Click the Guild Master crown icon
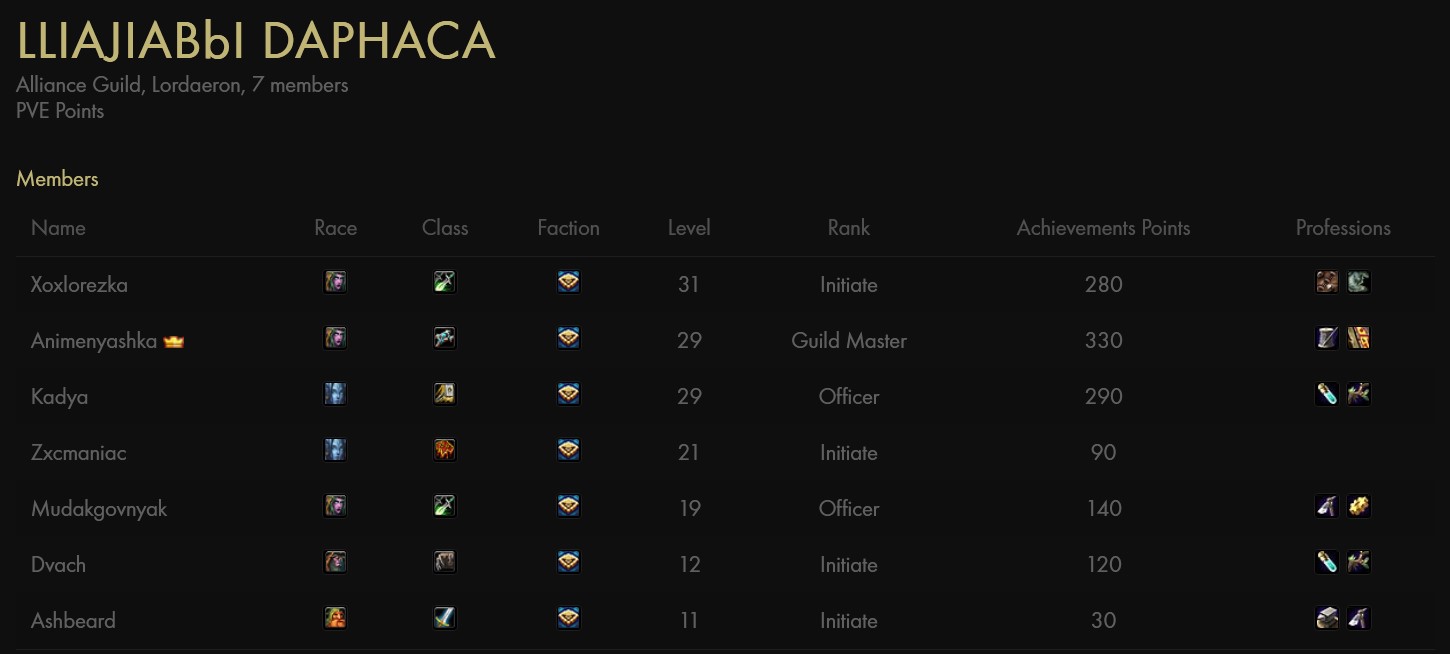1450x654 pixels. [174, 341]
